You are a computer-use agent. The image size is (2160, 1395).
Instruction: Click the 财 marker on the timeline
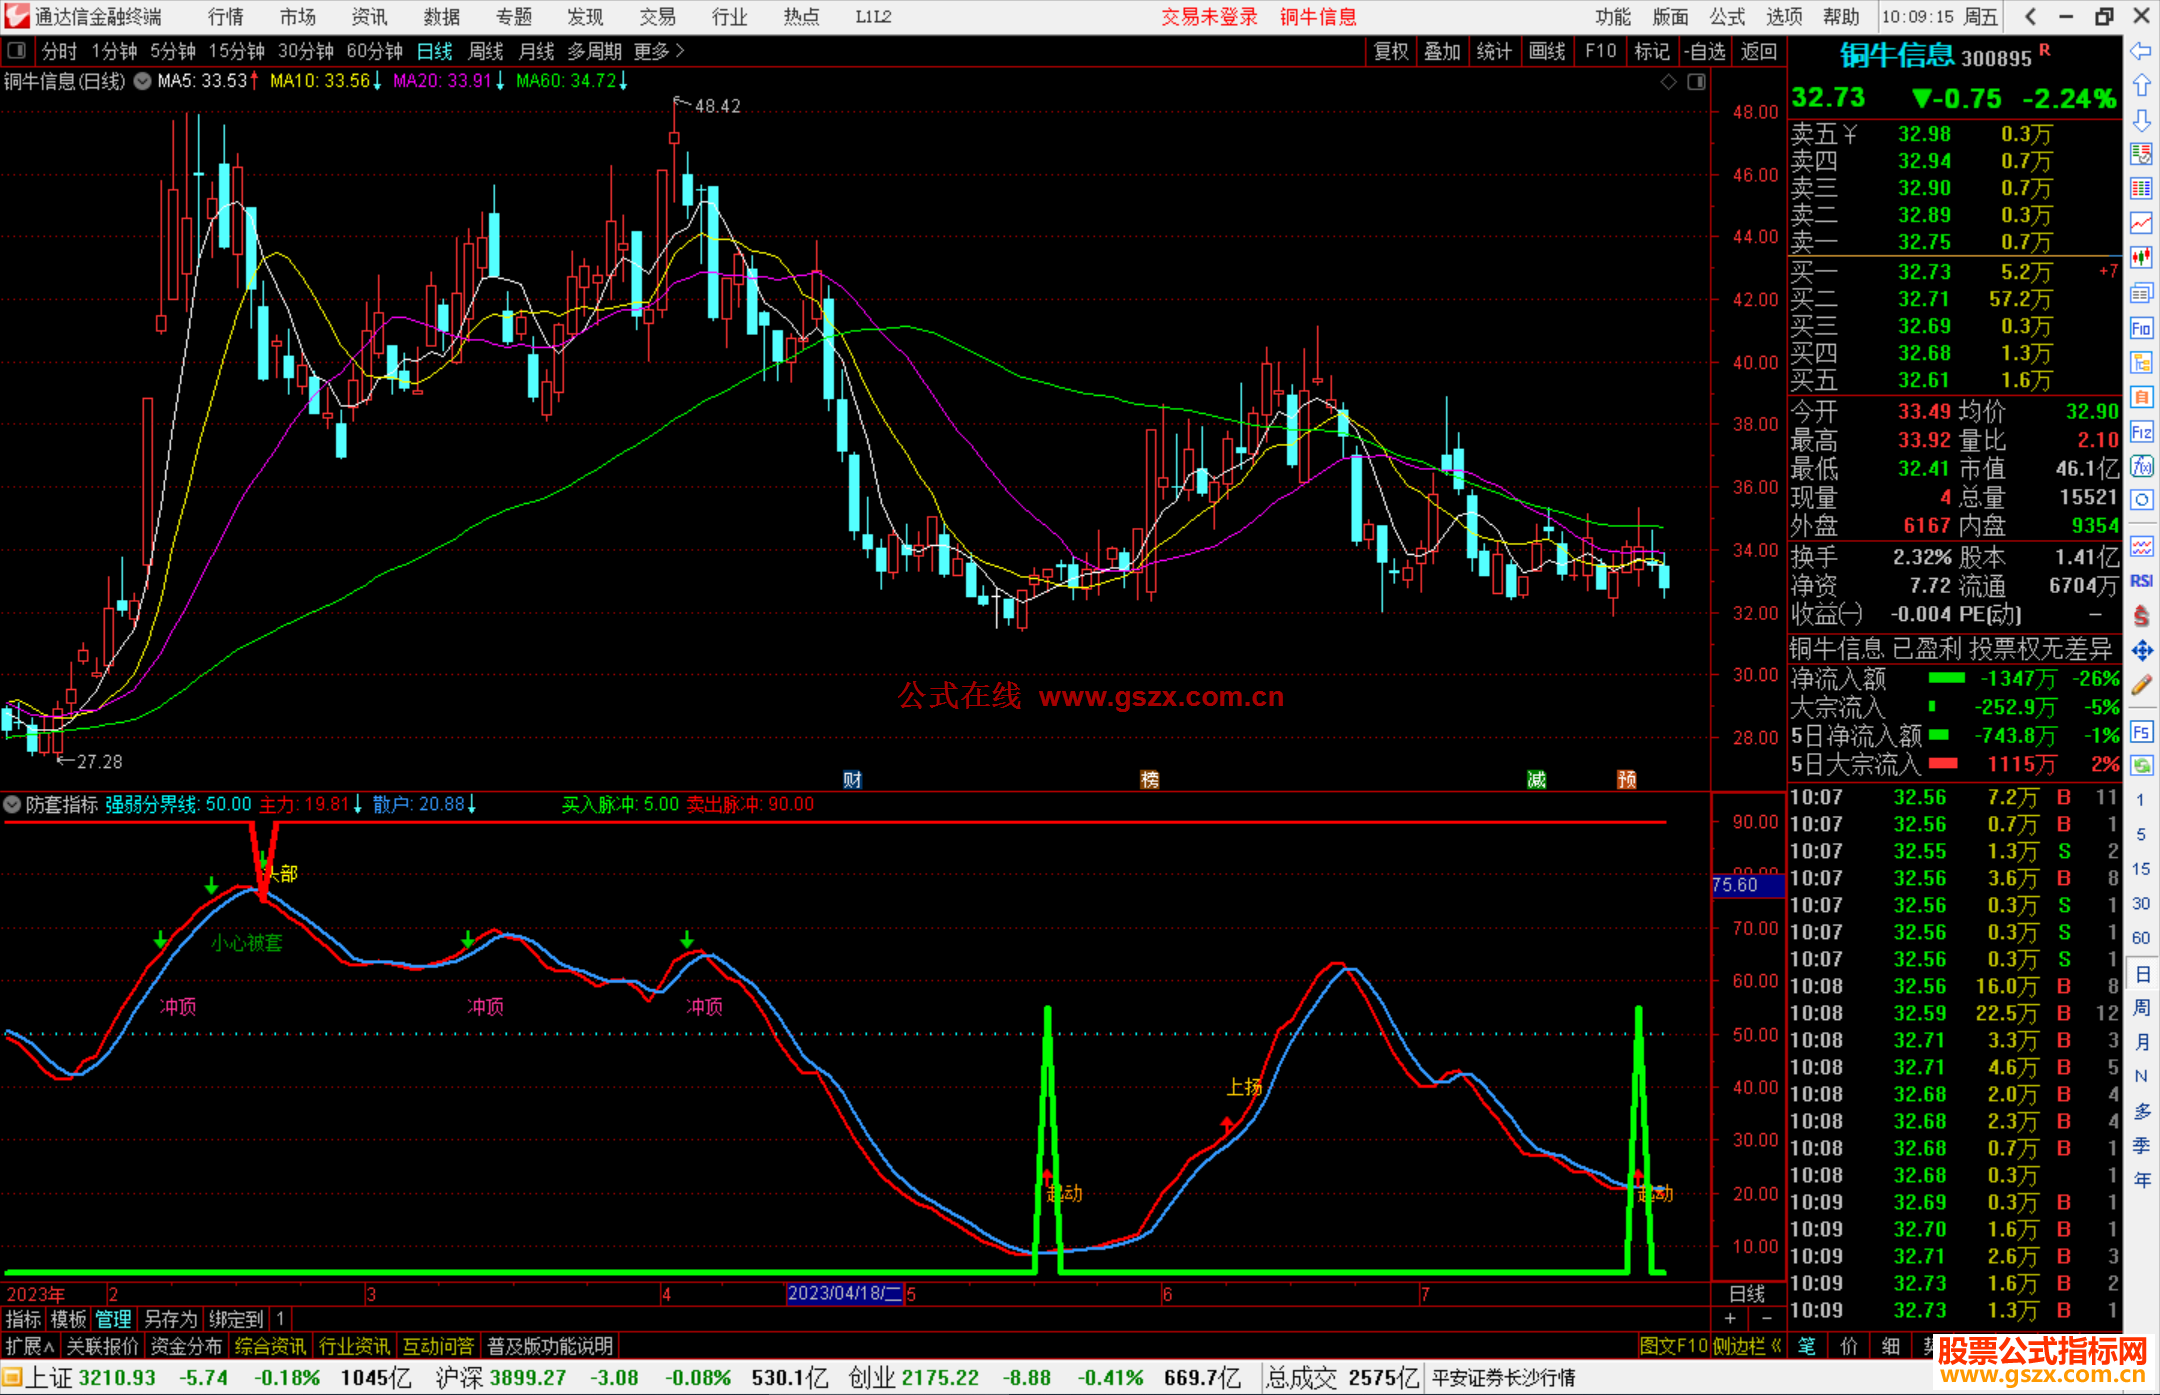point(852,780)
